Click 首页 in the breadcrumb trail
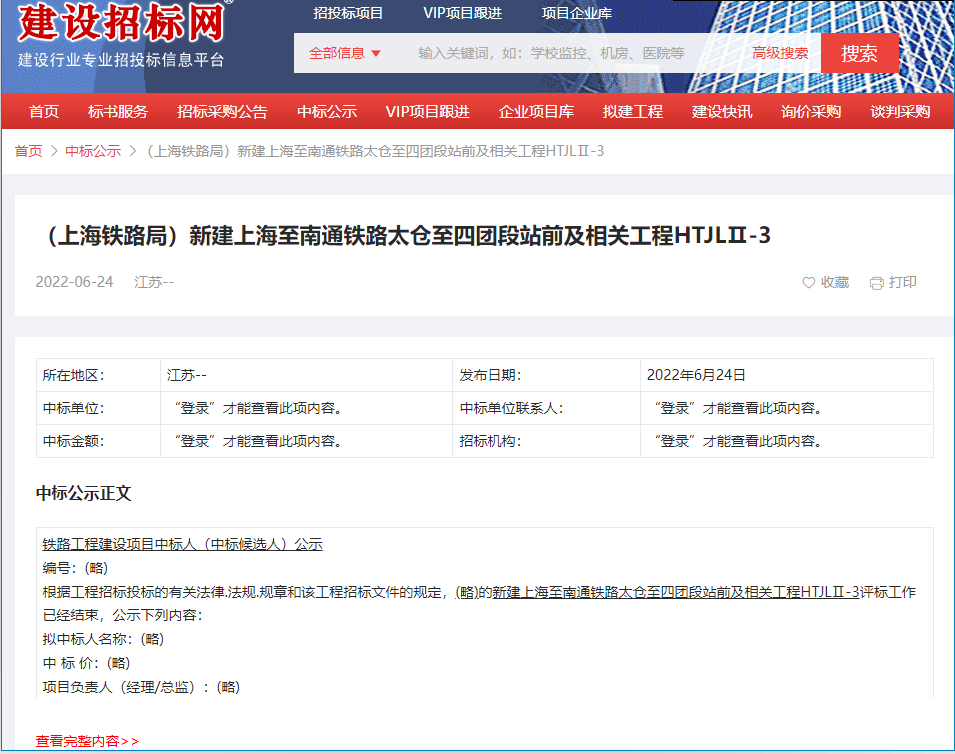Image resolution: width=955 pixels, height=754 pixels. click(x=28, y=151)
